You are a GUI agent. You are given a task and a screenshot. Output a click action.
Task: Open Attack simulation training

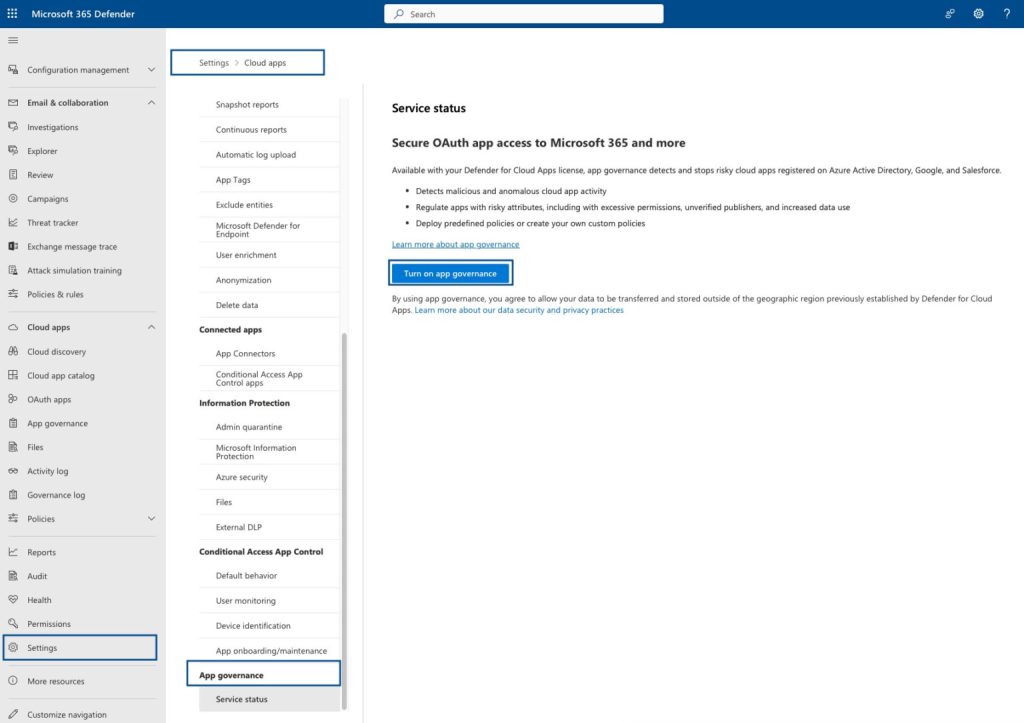pyautogui.click(x=77, y=270)
